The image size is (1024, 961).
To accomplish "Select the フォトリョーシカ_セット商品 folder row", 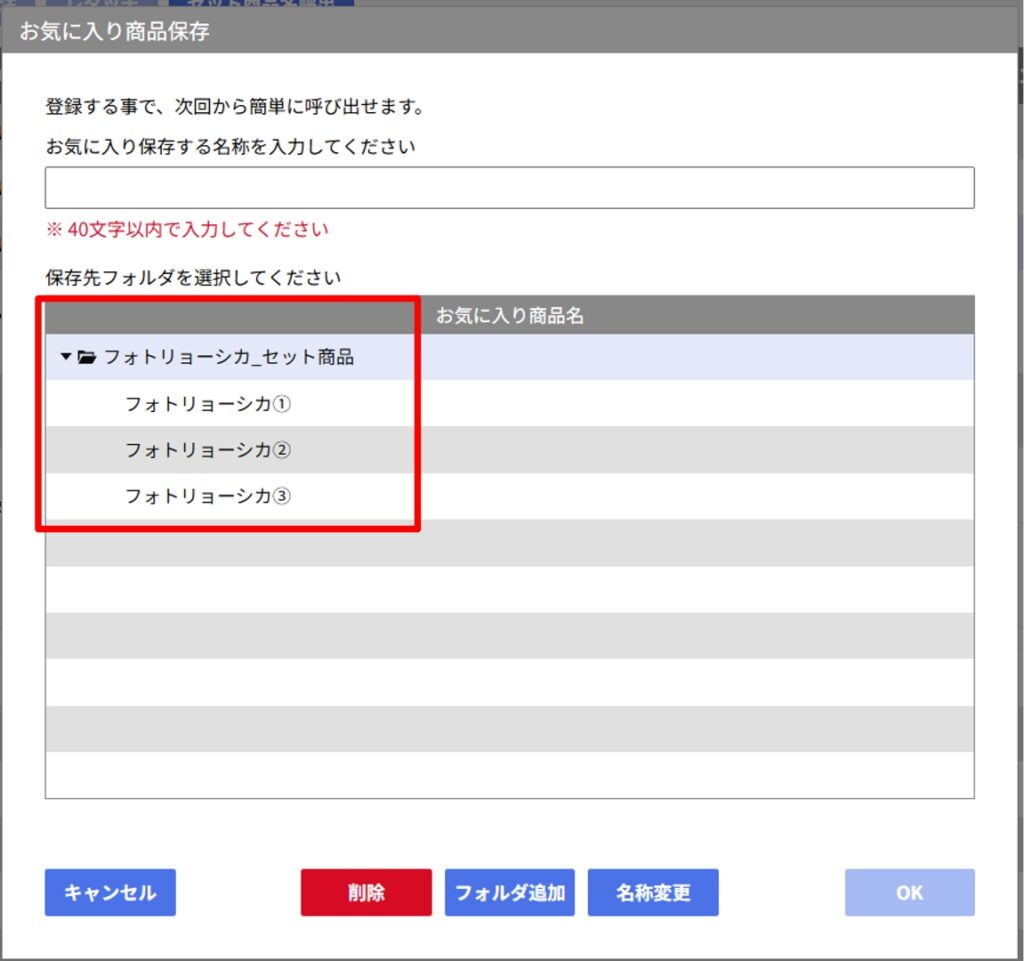I will 228,357.
